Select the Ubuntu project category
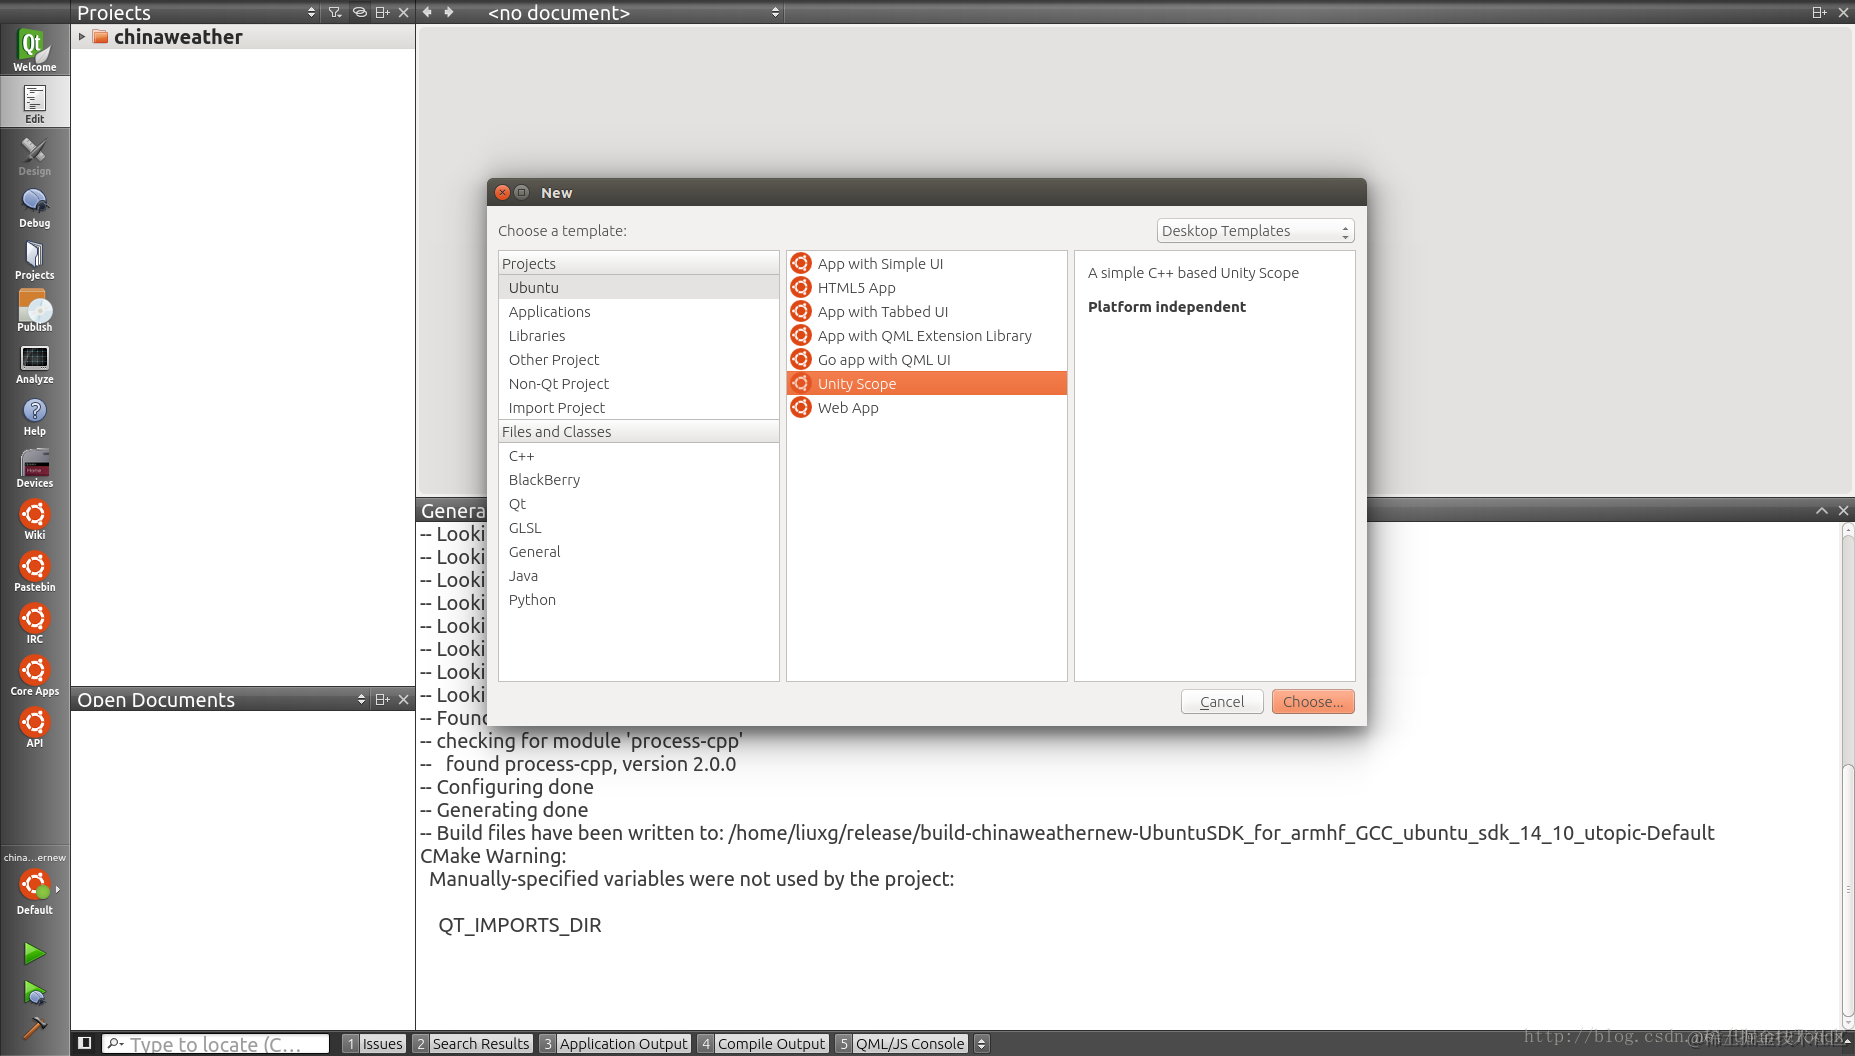 pyautogui.click(x=638, y=287)
